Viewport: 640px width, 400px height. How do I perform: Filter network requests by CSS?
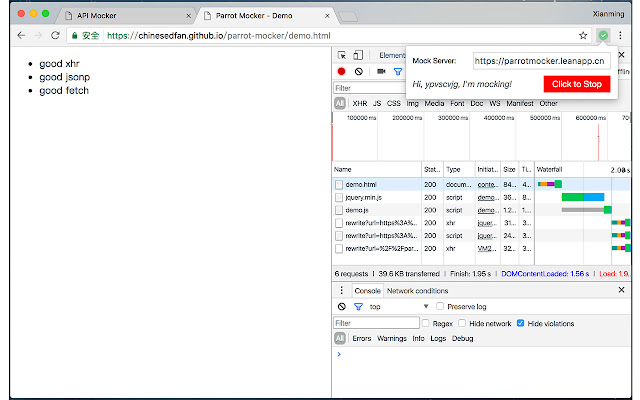394,104
